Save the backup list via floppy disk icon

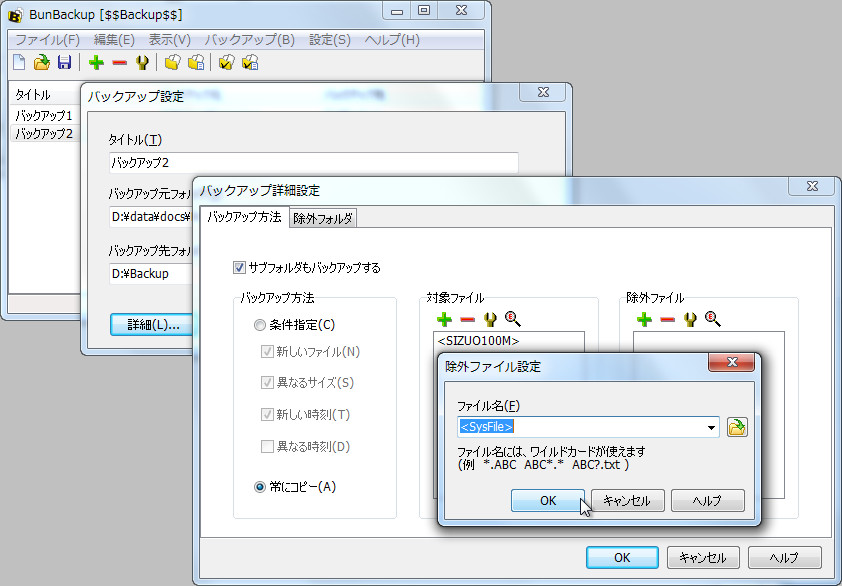[64, 62]
